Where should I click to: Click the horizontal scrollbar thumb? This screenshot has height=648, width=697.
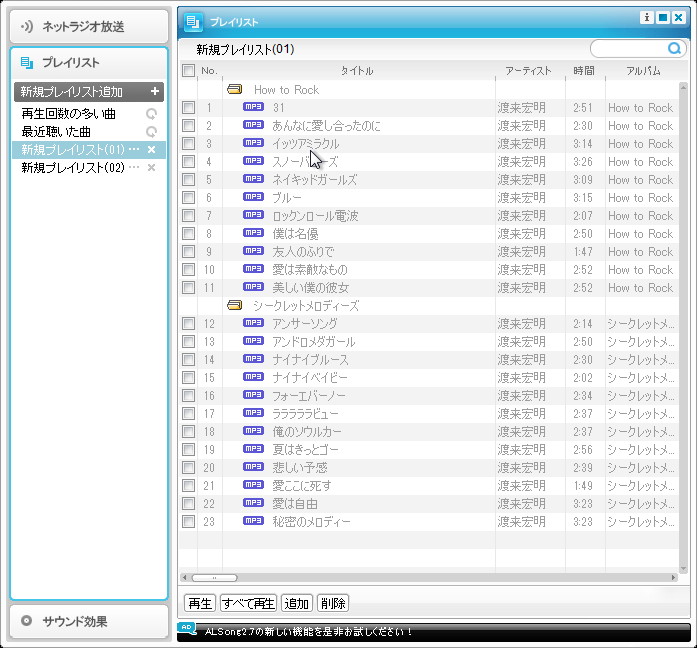pyautogui.click(x=214, y=578)
